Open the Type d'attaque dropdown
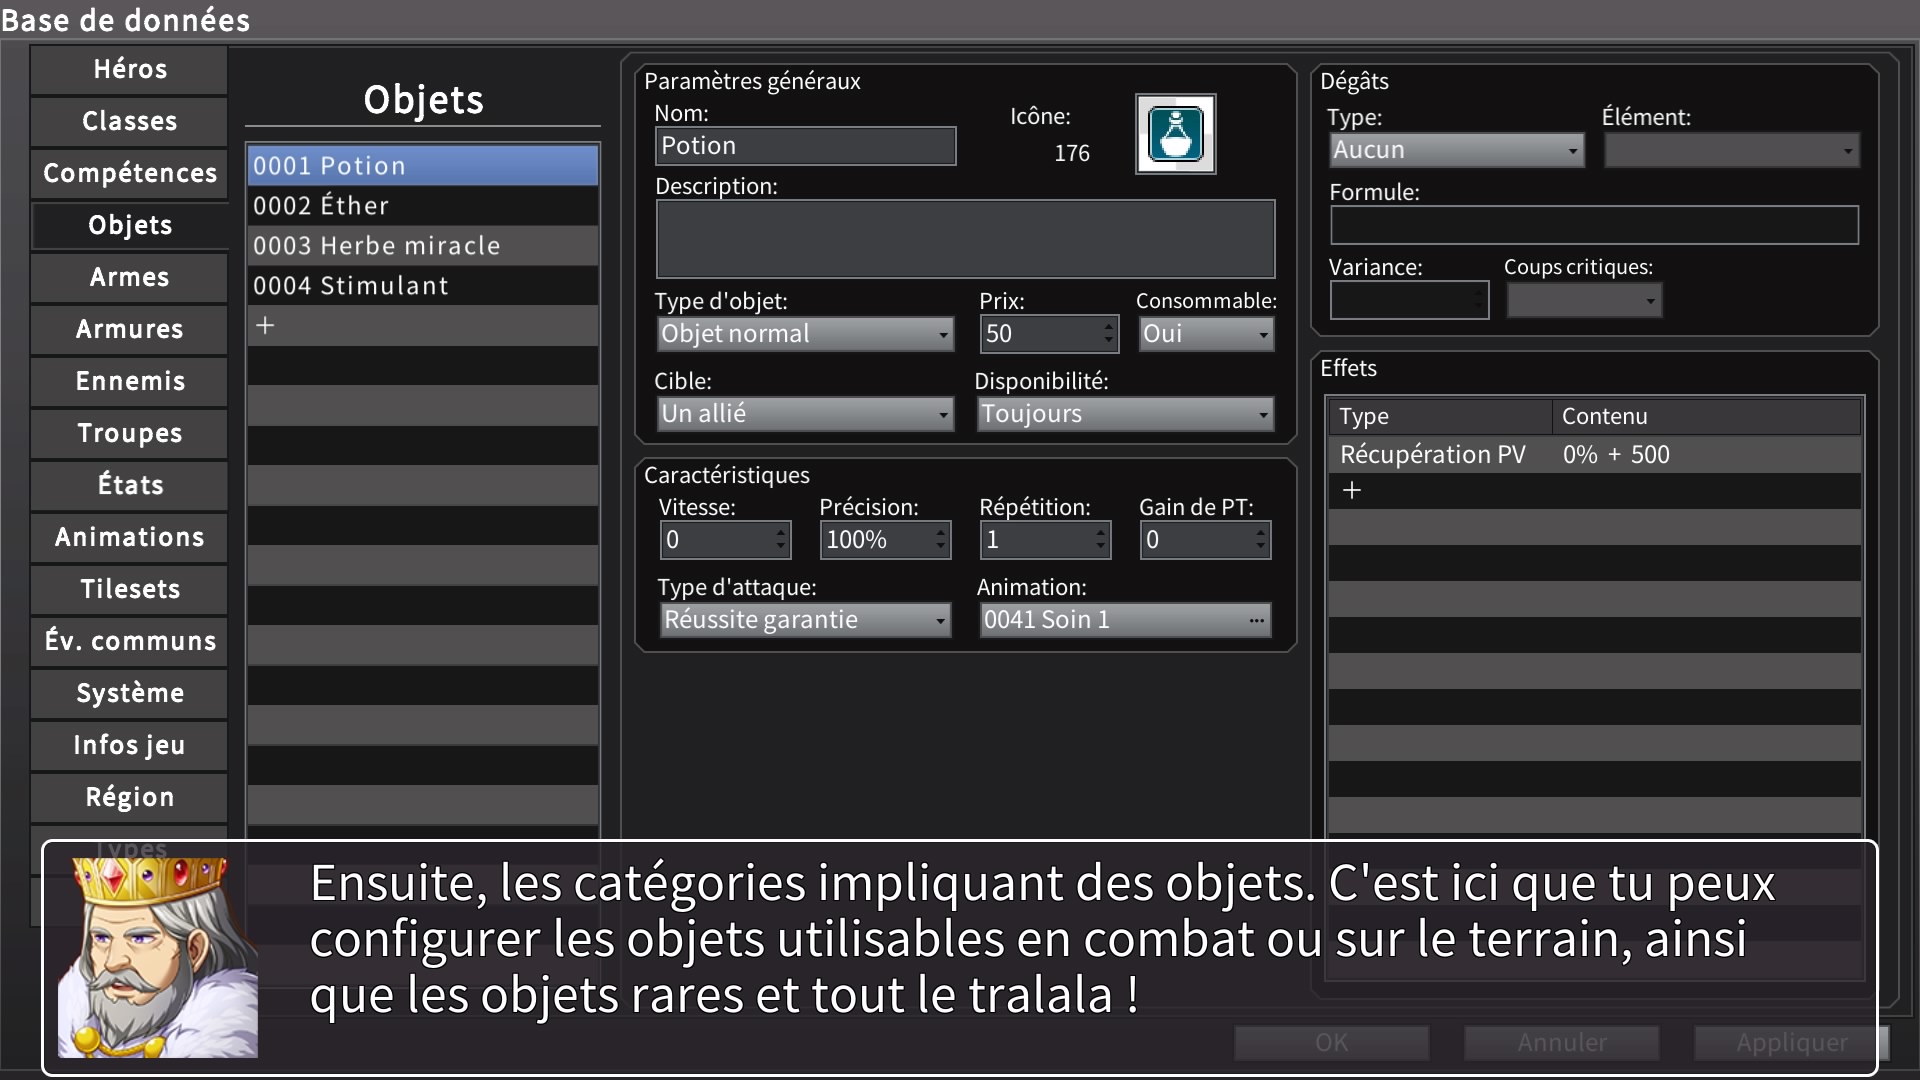The image size is (1920, 1080). [805, 620]
